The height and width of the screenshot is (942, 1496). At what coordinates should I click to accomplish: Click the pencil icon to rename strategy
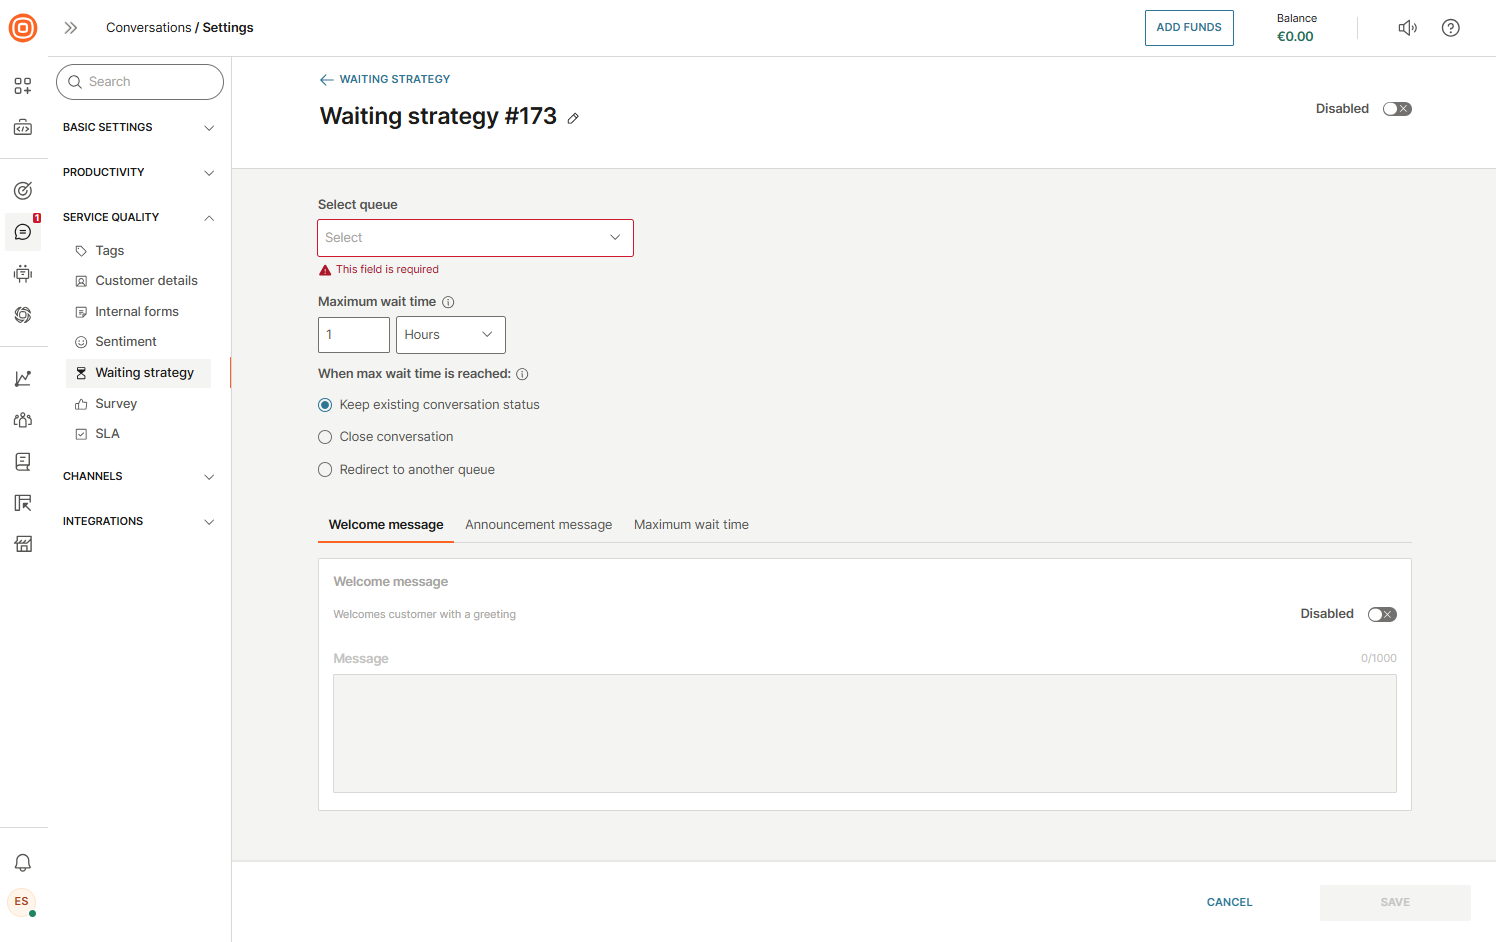(x=573, y=118)
